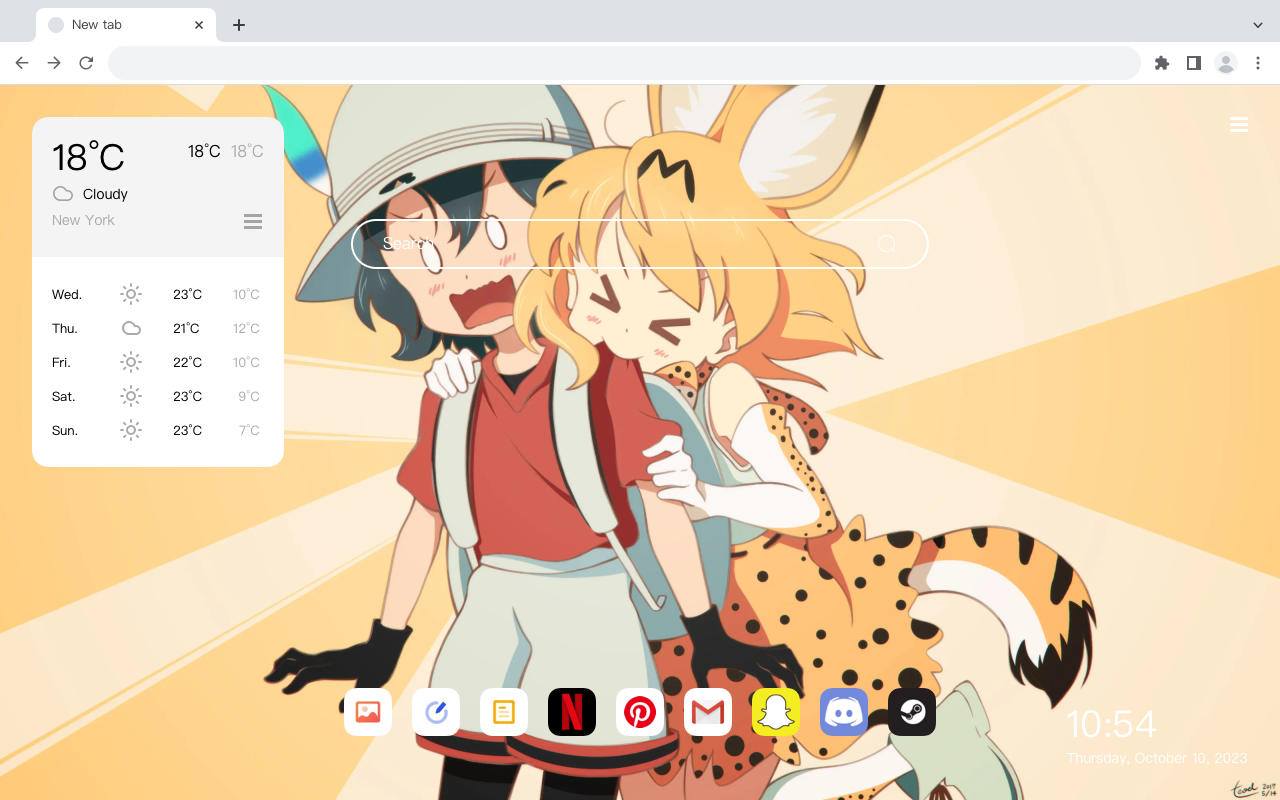Click the browser address bar
Image resolution: width=1280 pixels, height=800 pixels.
(x=624, y=63)
